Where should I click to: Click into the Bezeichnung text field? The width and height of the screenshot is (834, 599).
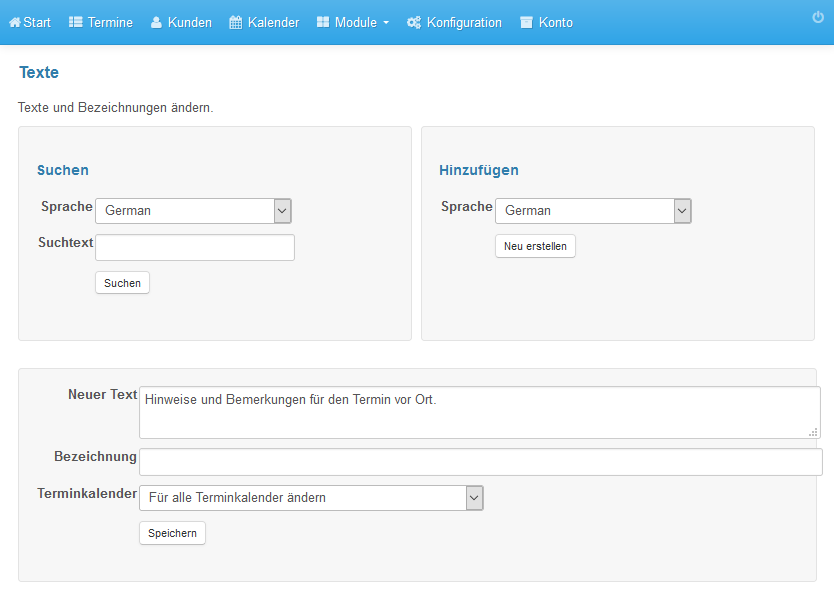[481, 462]
